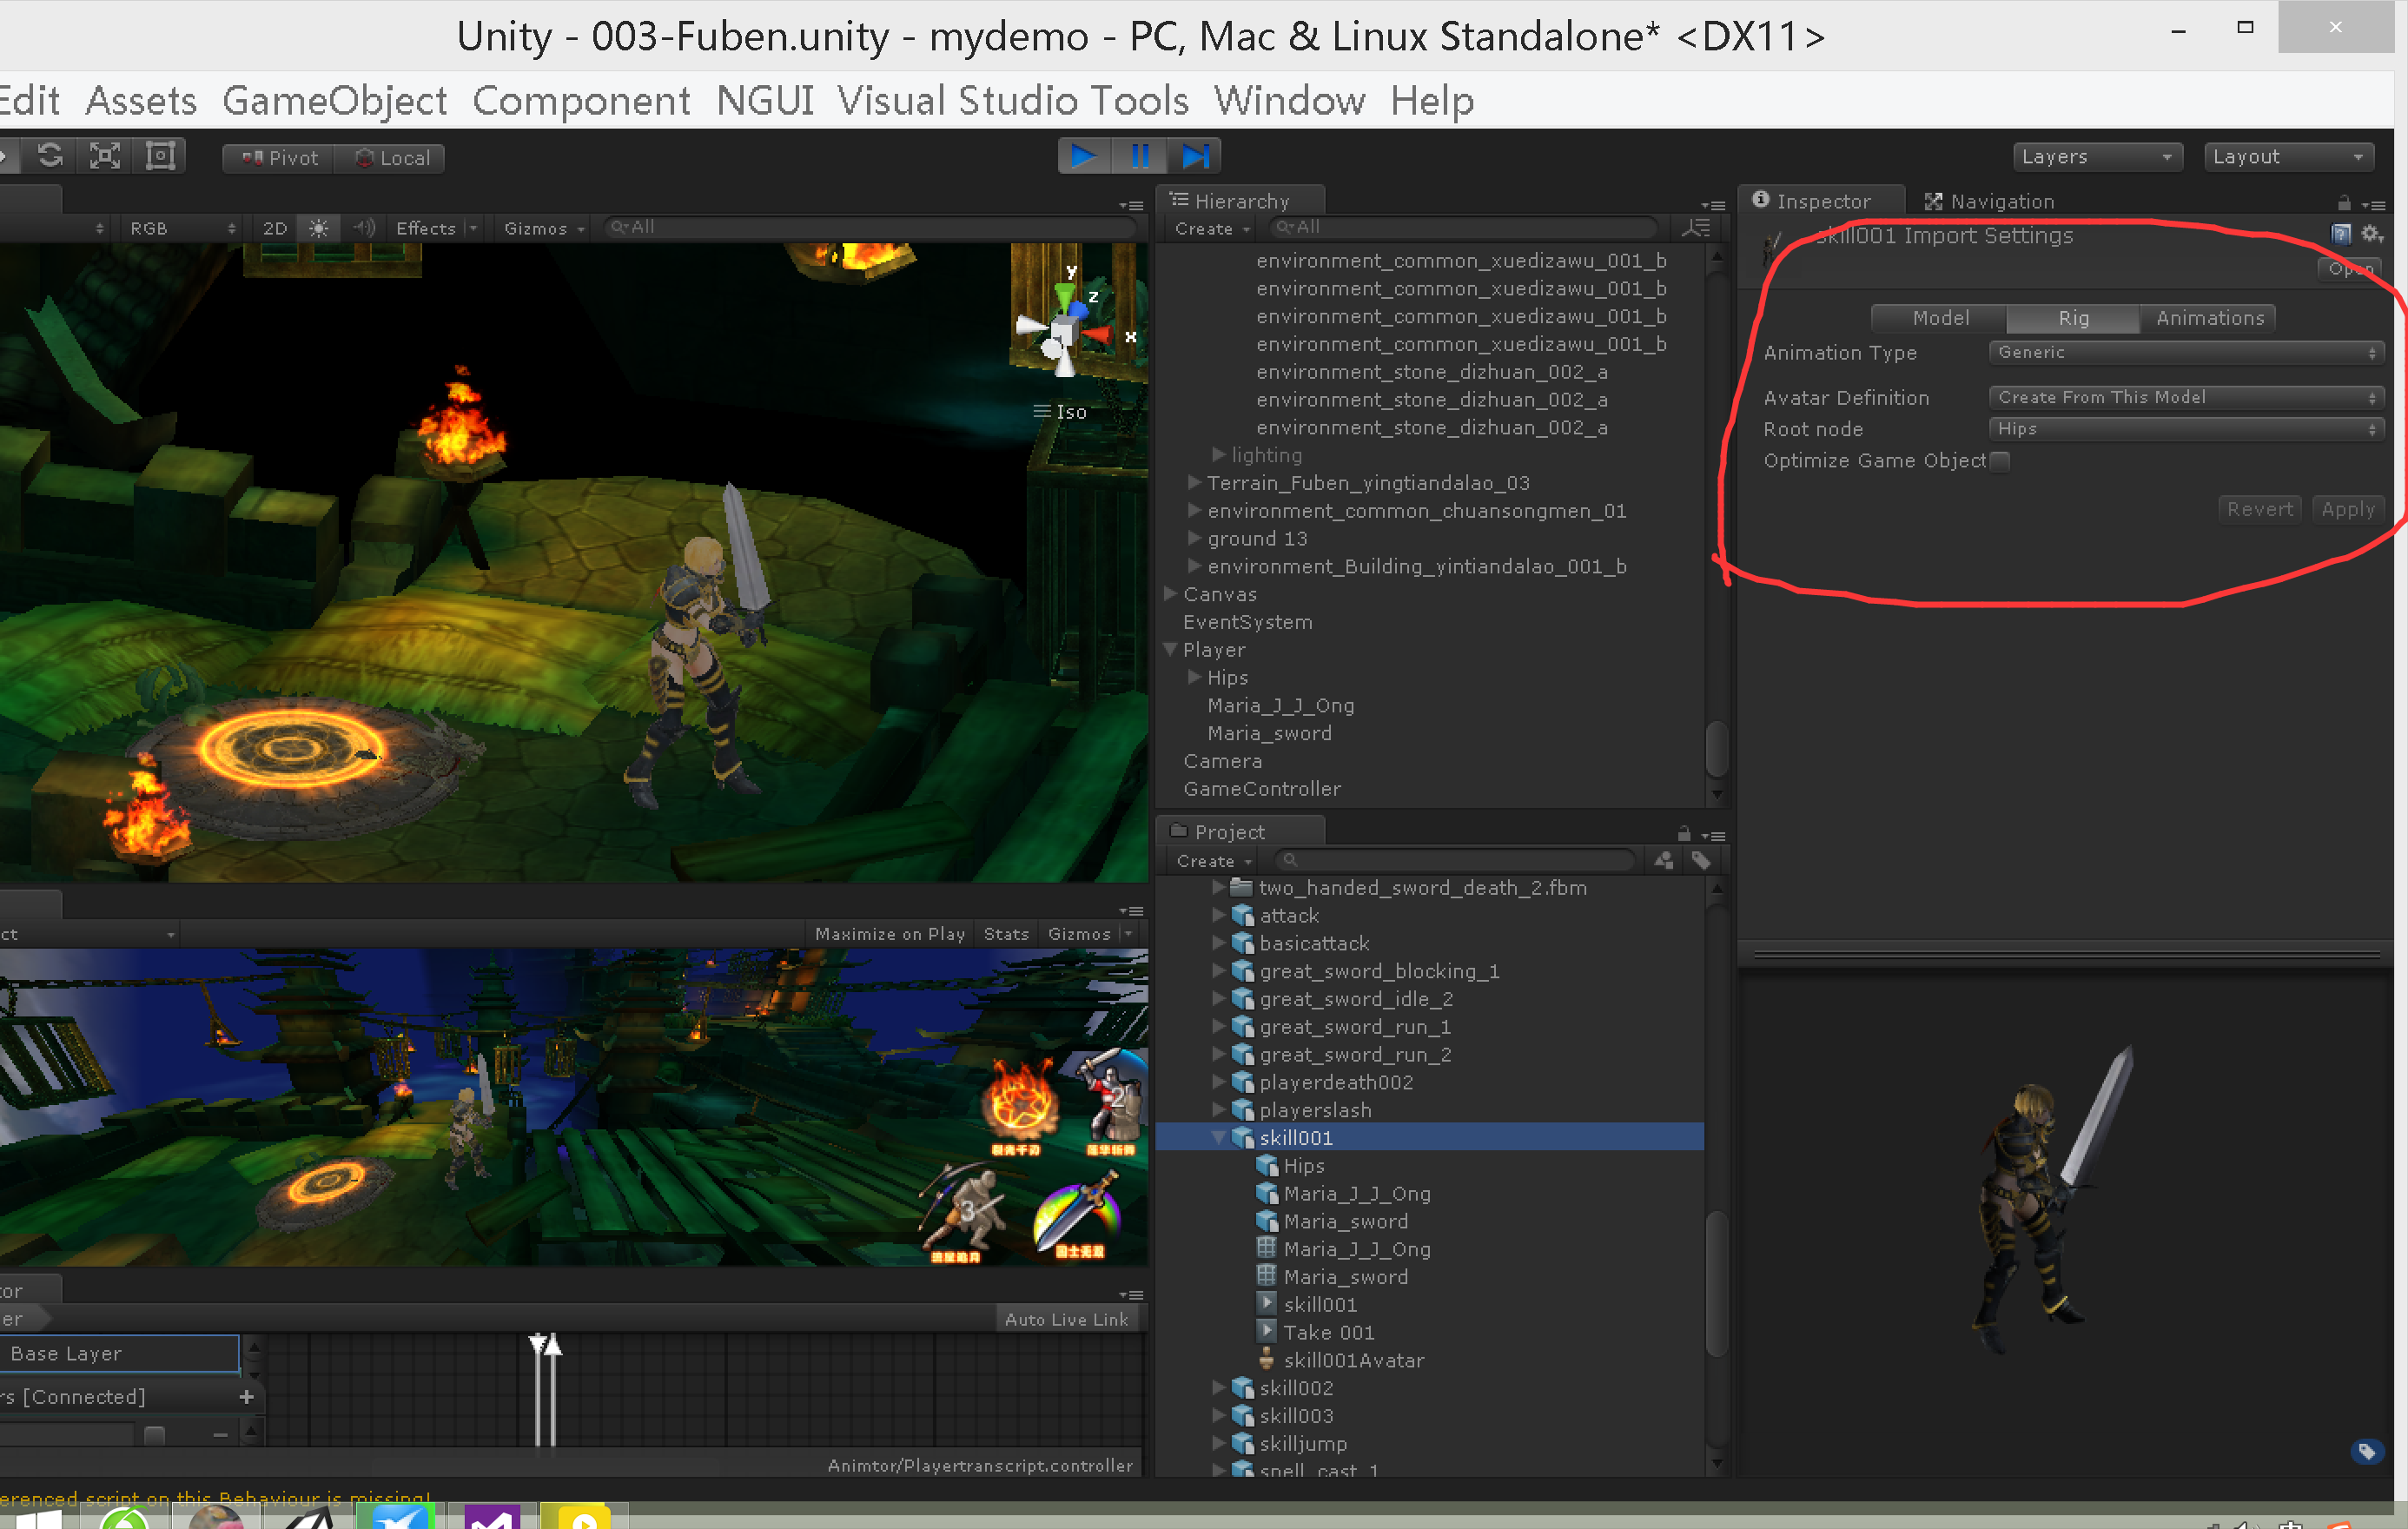Open the Animation Type dropdown
The image size is (2408, 1529).
[2186, 353]
